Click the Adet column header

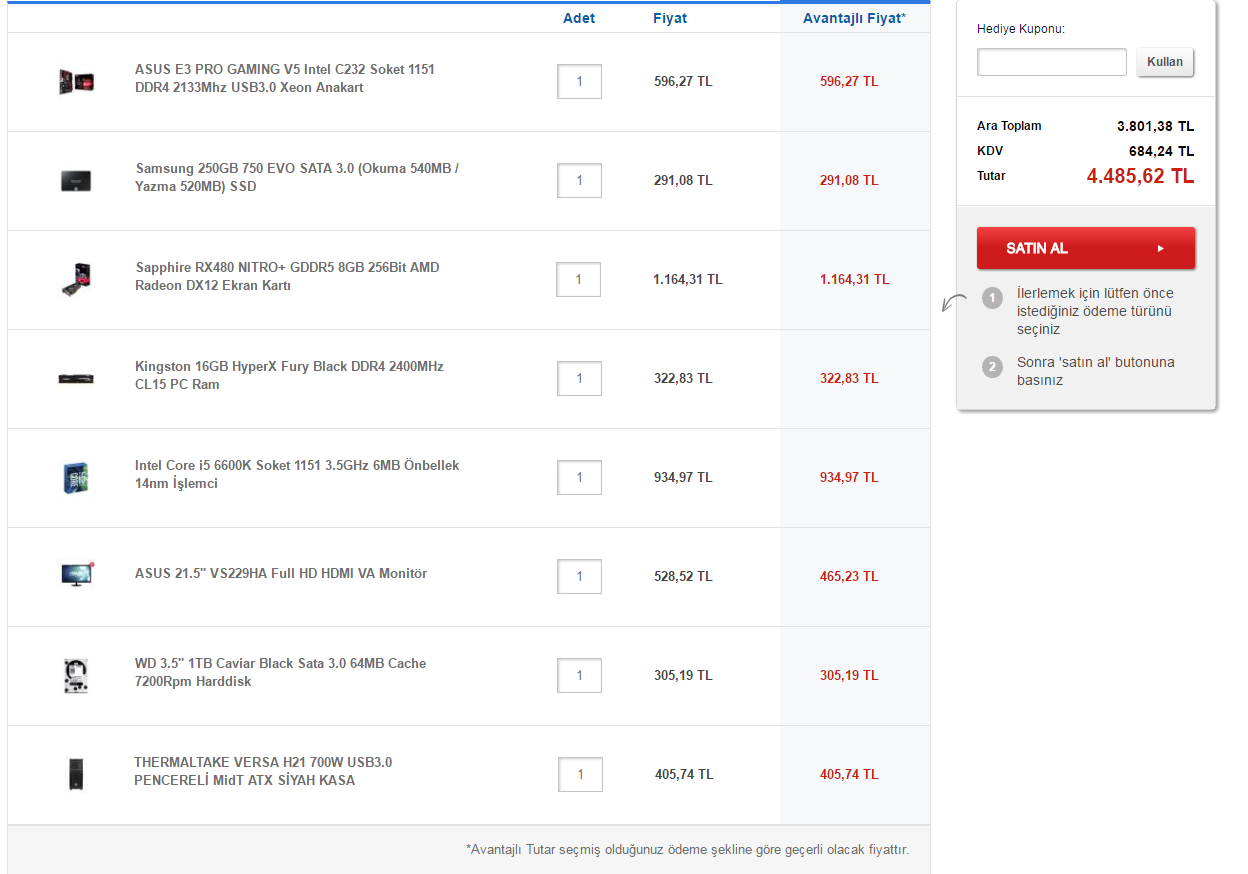click(x=579, y=18)
